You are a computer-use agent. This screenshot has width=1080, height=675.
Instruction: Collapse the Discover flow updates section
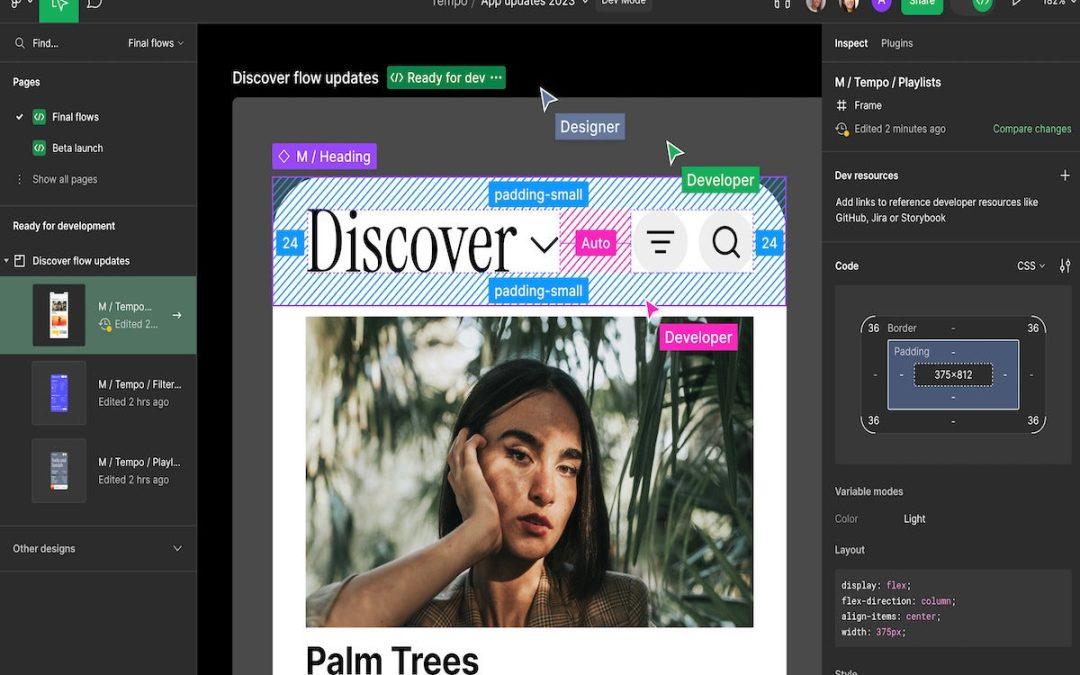pyautogui.click(x=7, y=261)
